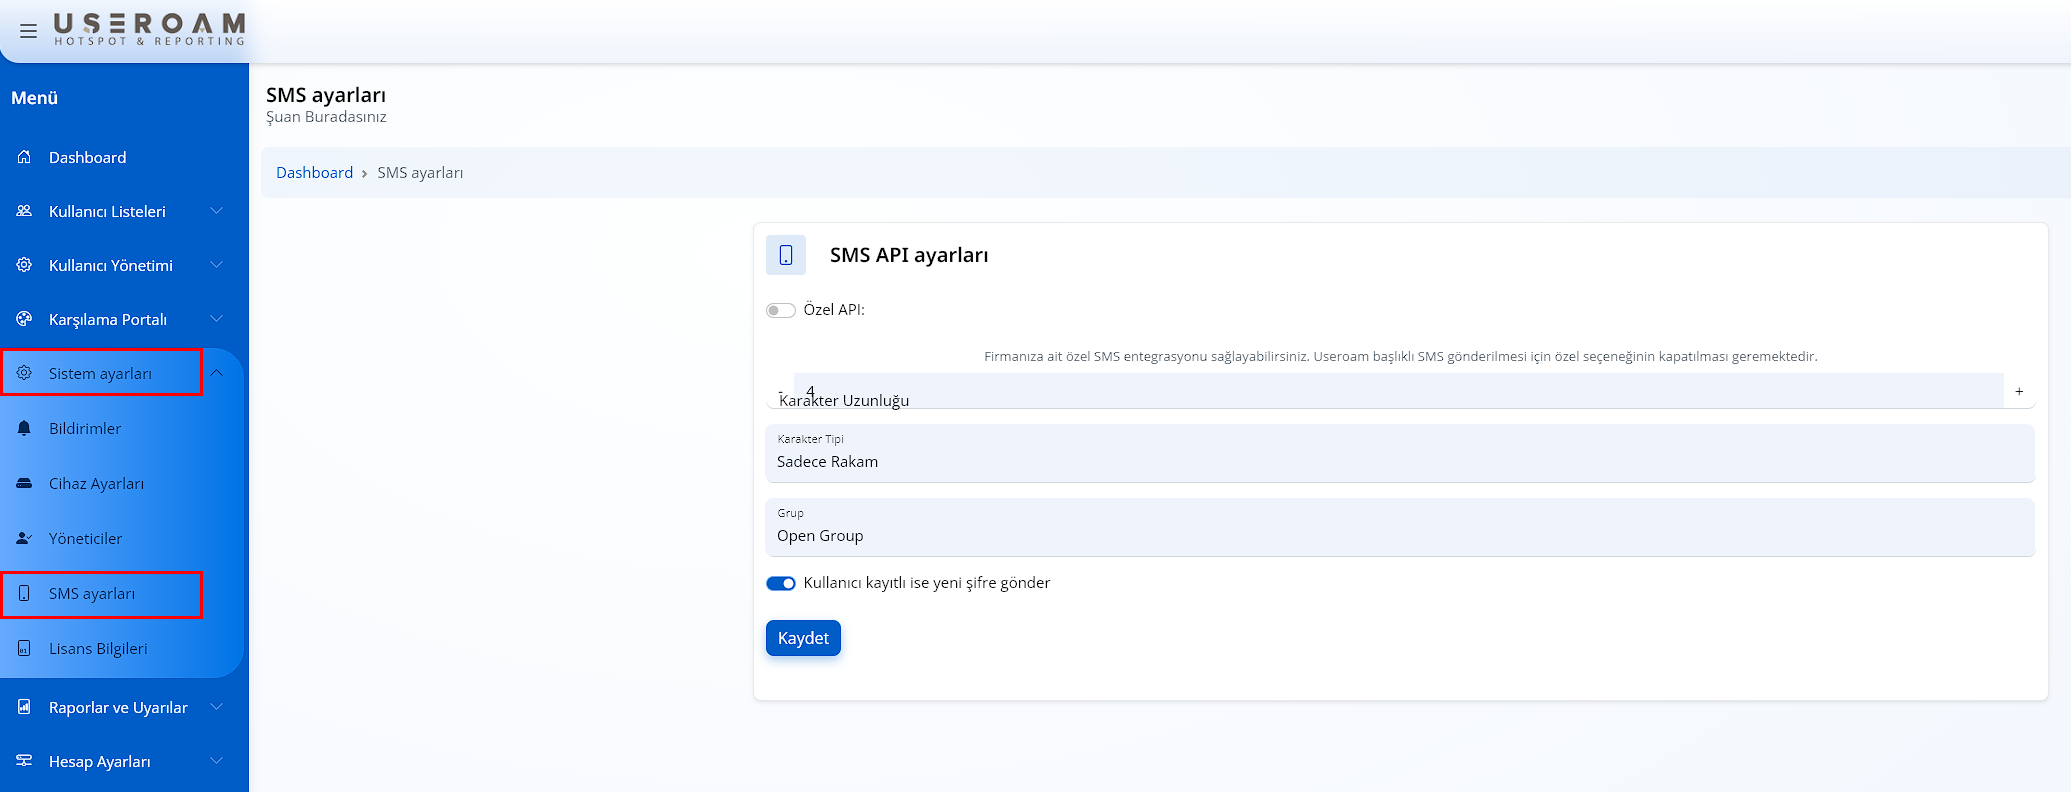Open Raporlar ve Uyarılar menu item

118,707
